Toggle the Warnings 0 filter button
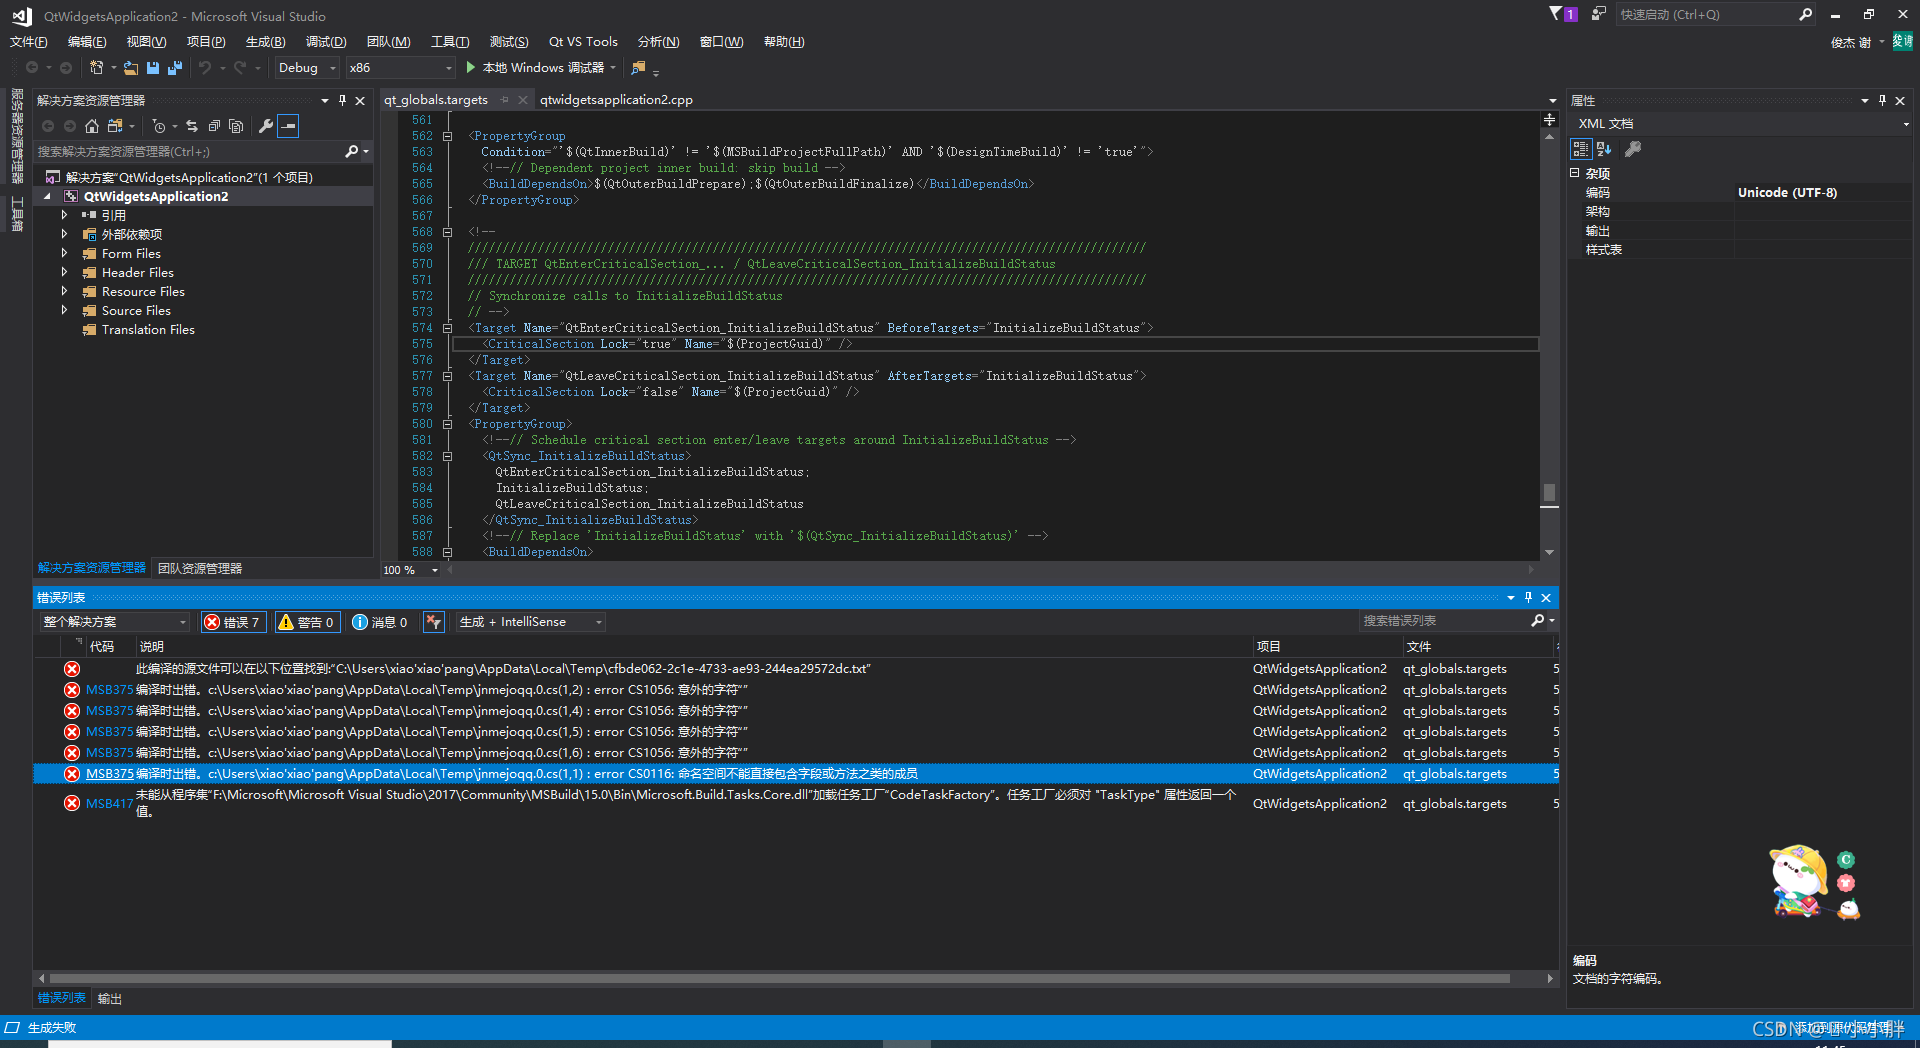 [x=307, y=622]
